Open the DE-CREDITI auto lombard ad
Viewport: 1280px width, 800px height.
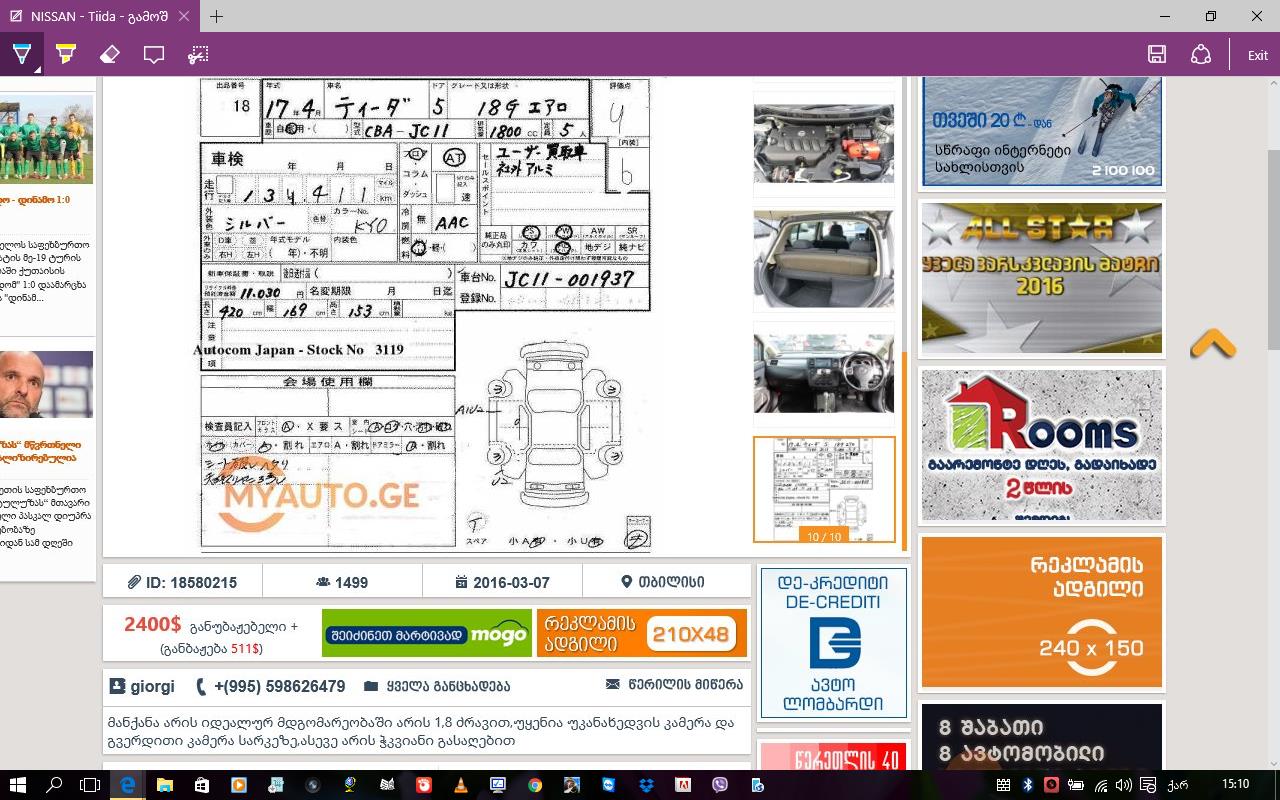click(834, 643)
